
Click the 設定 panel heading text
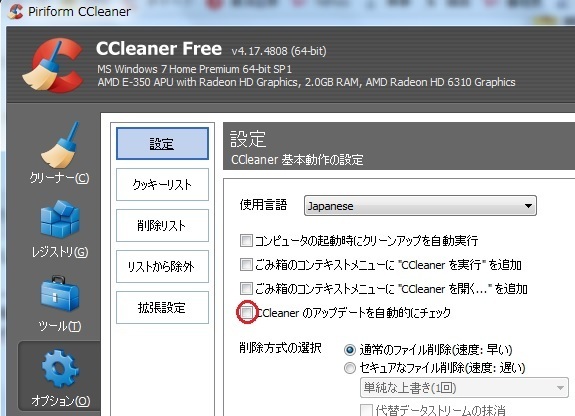(248, 139)
